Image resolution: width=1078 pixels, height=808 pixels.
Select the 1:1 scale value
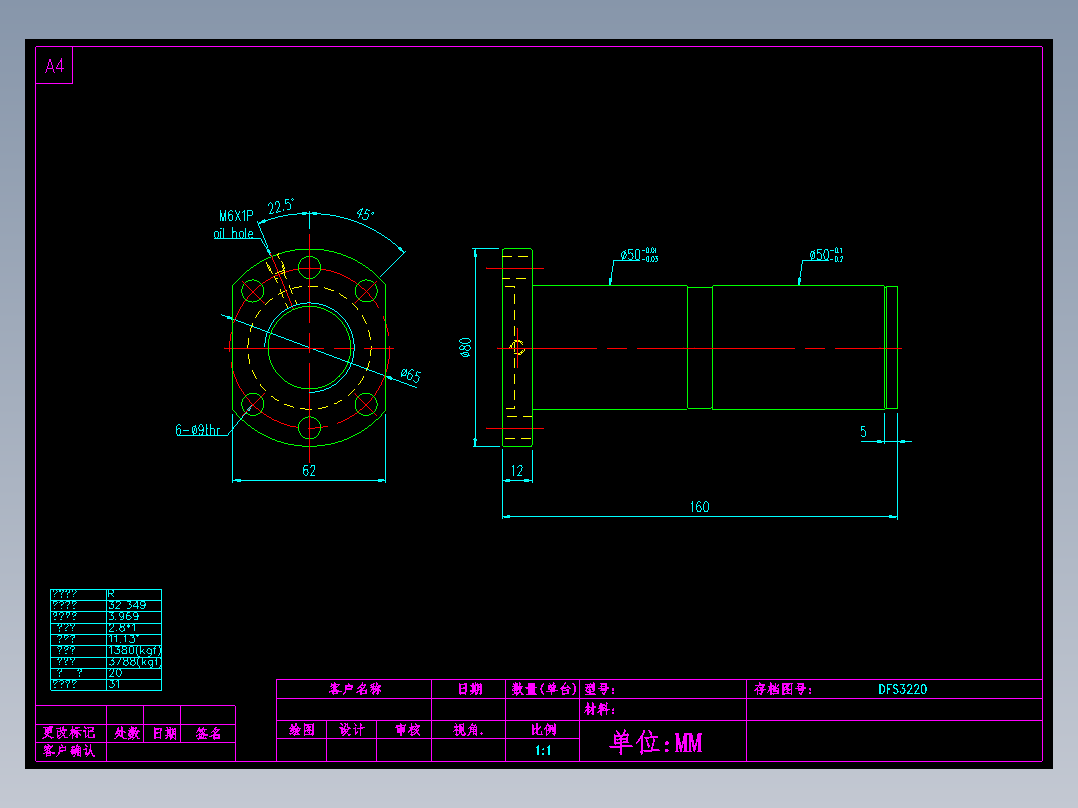[x=543, y=750]
